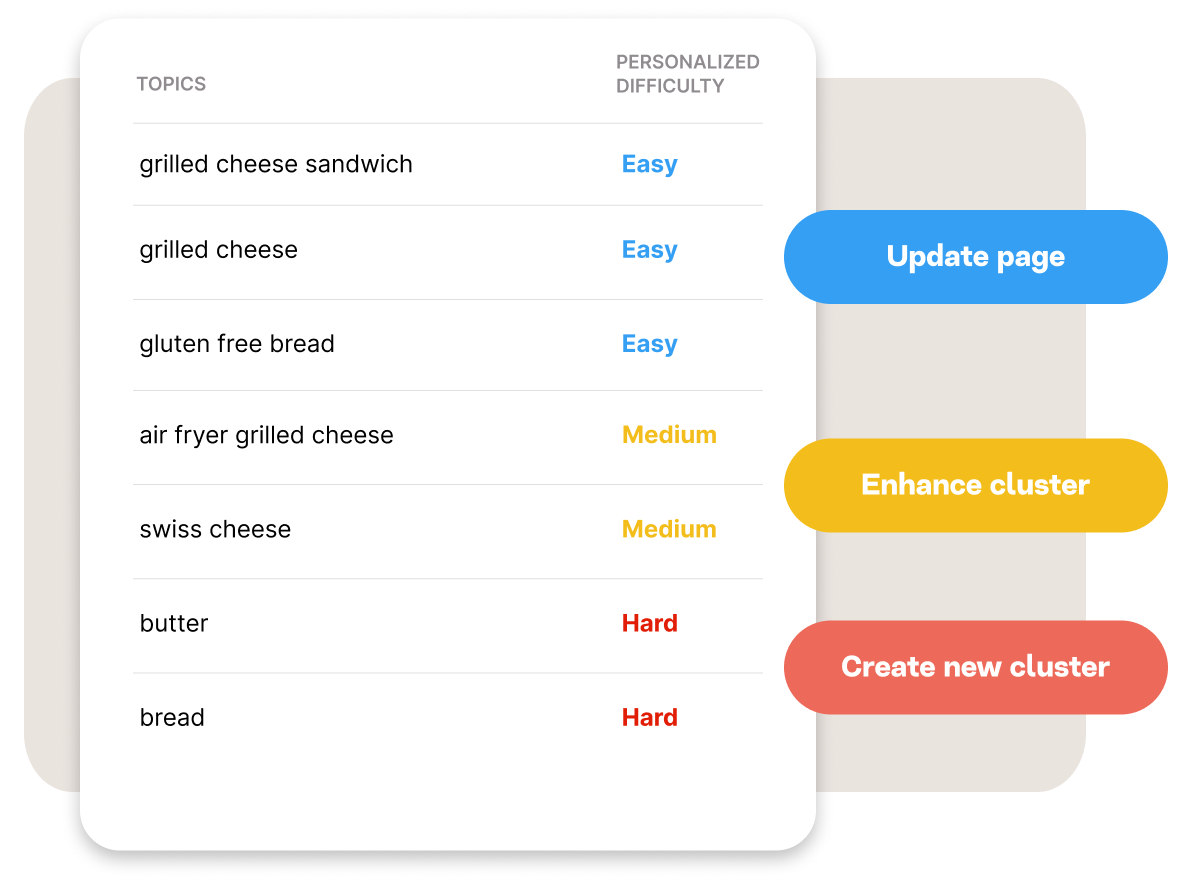The height and width of the screenshot is (884, 1202).
Task: Select the grilled cheese sandwich topic
Action: click(276, 164)
